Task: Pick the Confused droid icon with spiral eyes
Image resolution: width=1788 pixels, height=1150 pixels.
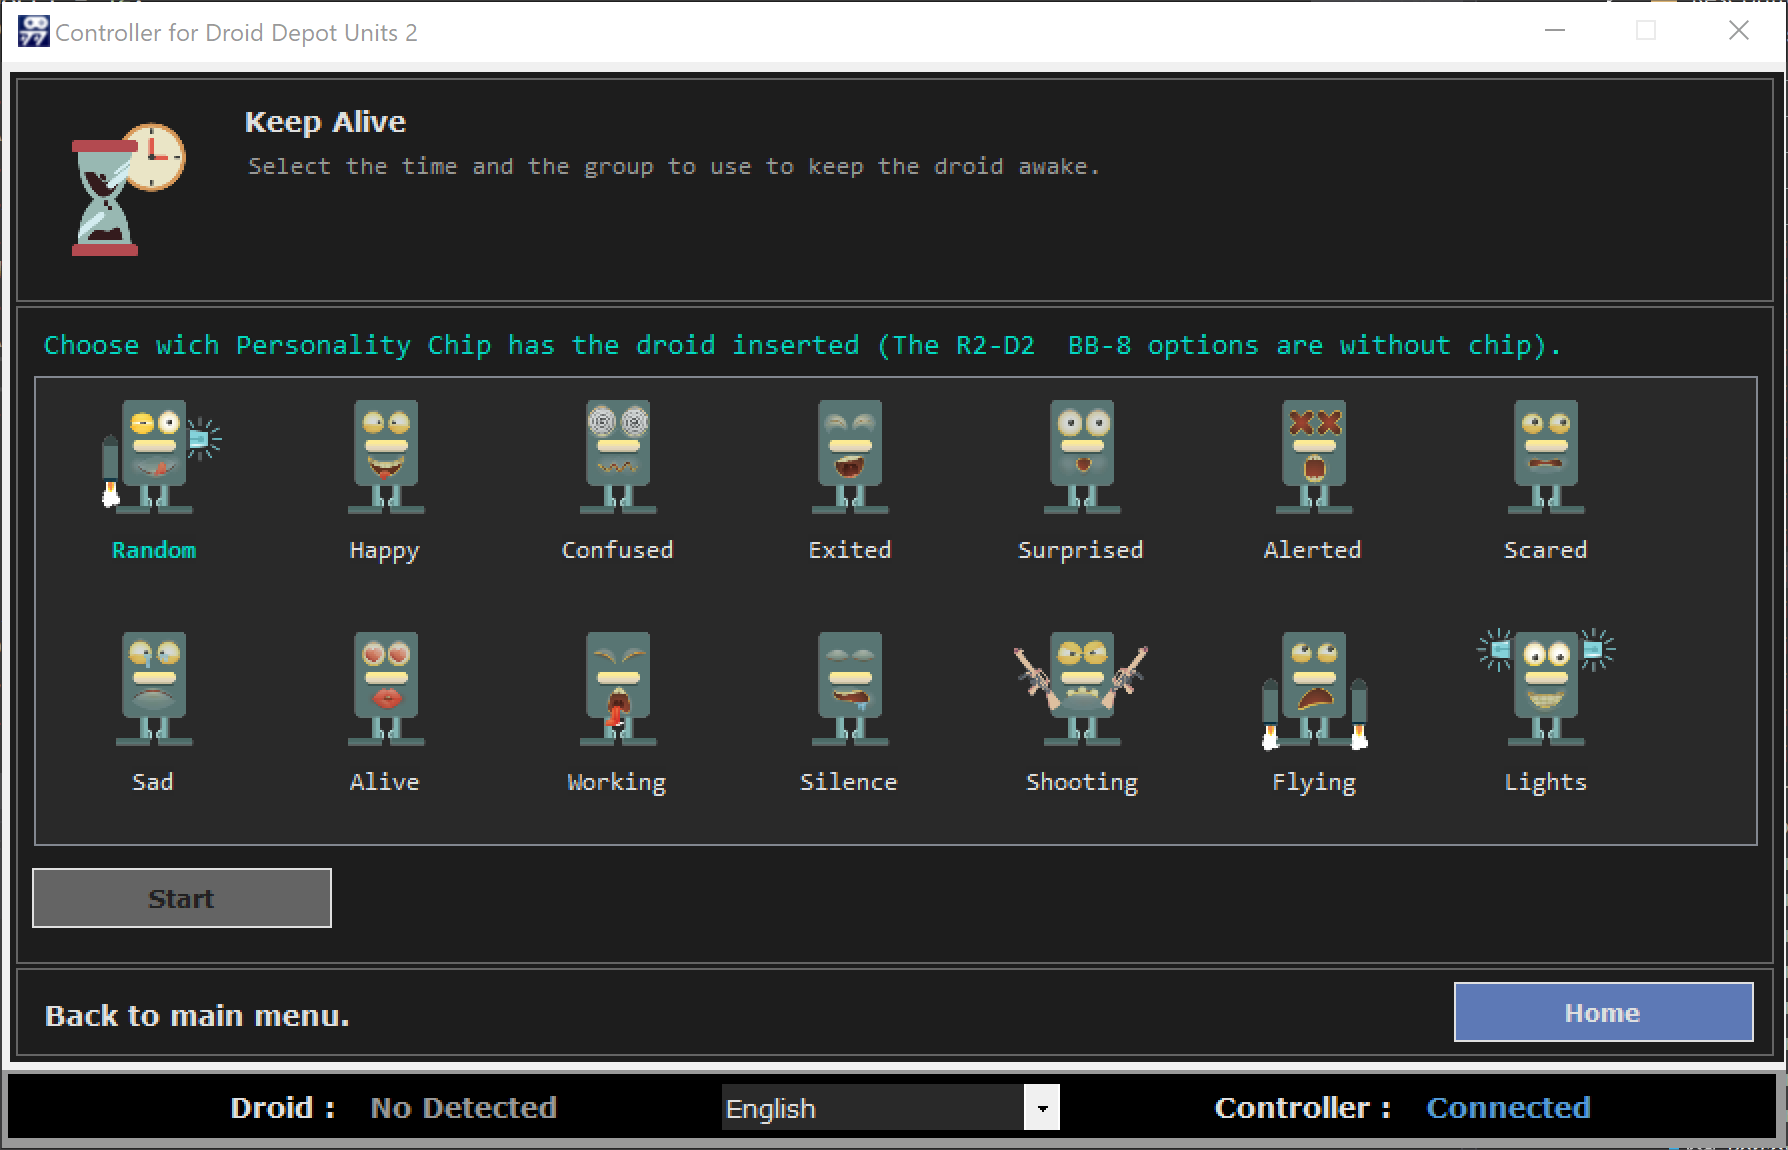Action: tap(618, 456)
